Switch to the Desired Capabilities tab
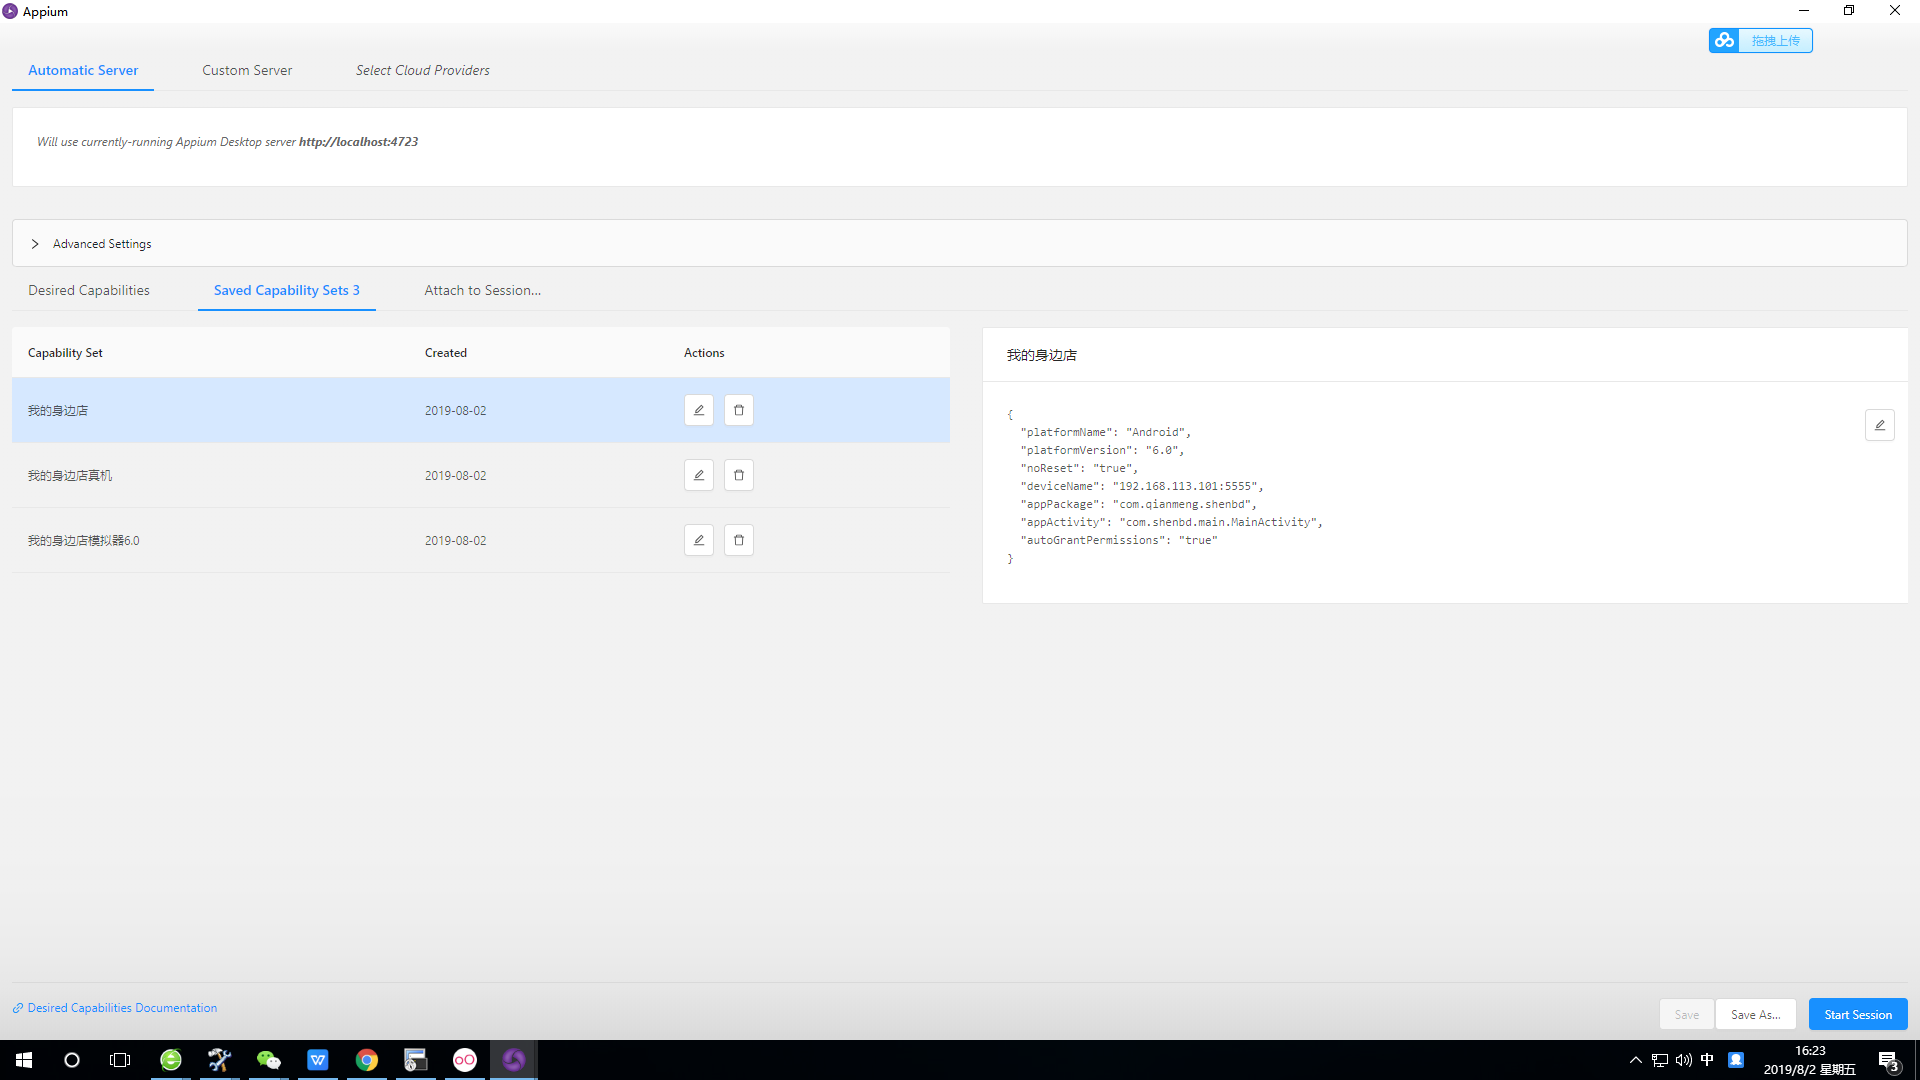This screenshot has height=1080, width=1920. coord(89,290)
